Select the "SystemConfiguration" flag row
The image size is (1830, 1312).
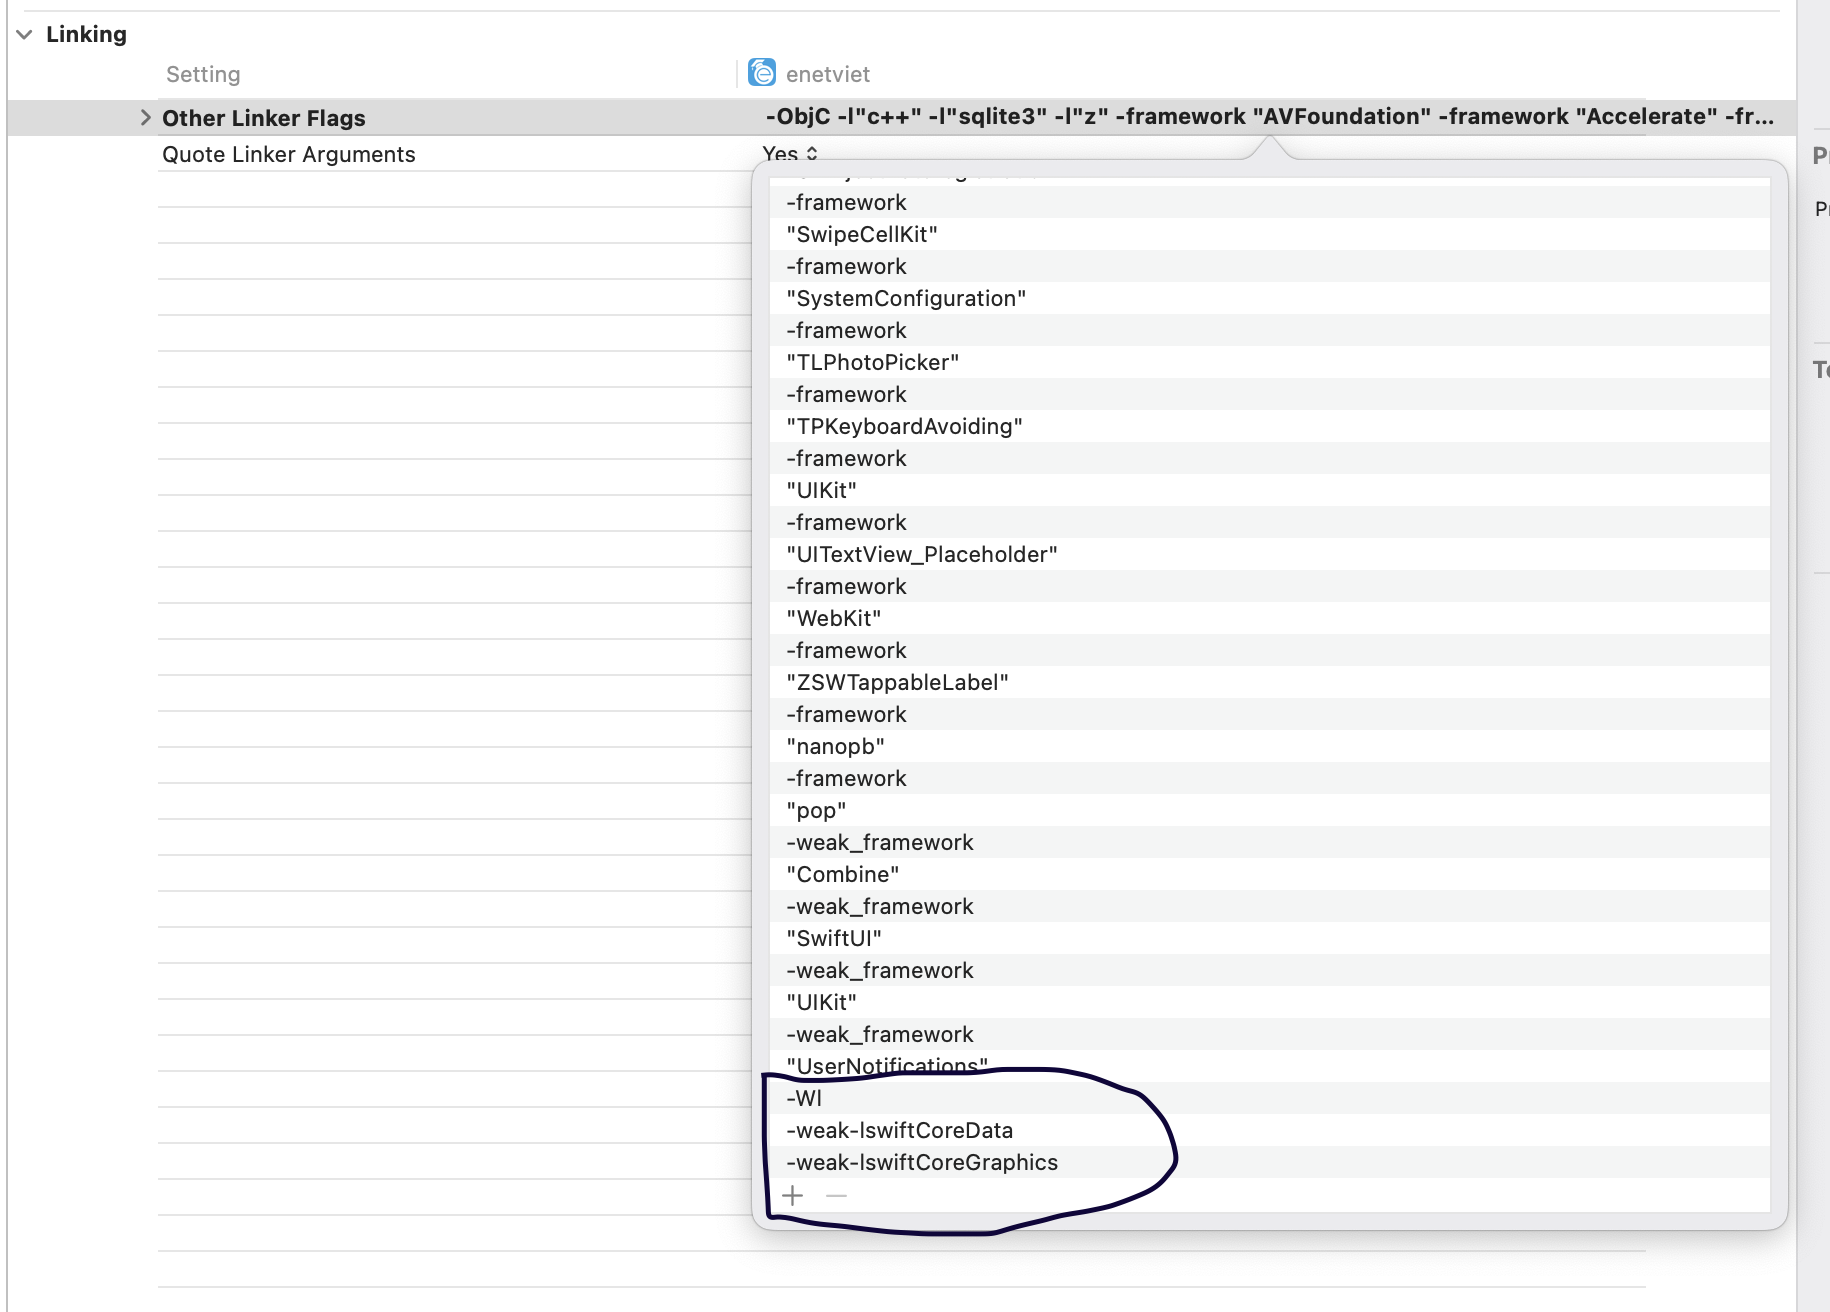point(906,299)
